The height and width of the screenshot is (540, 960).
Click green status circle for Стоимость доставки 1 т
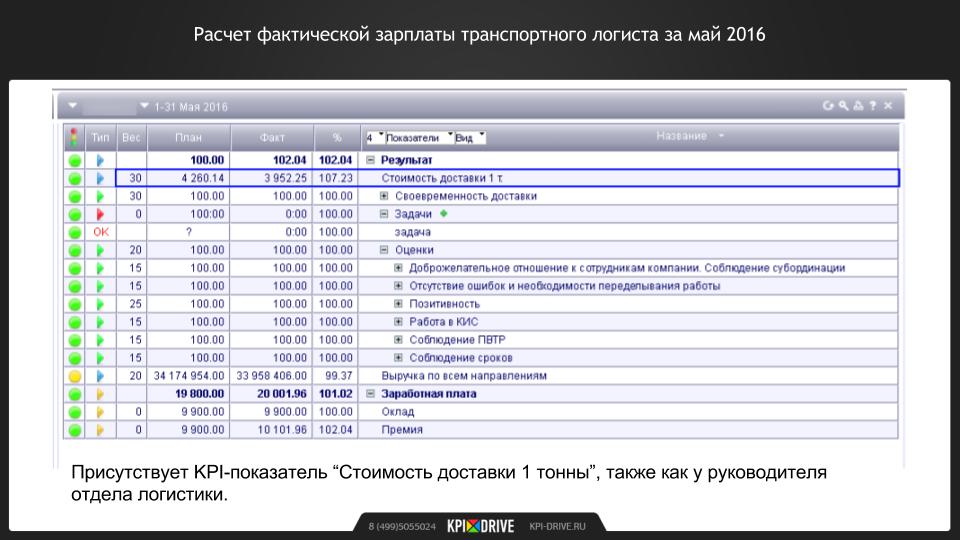point(75,179)
